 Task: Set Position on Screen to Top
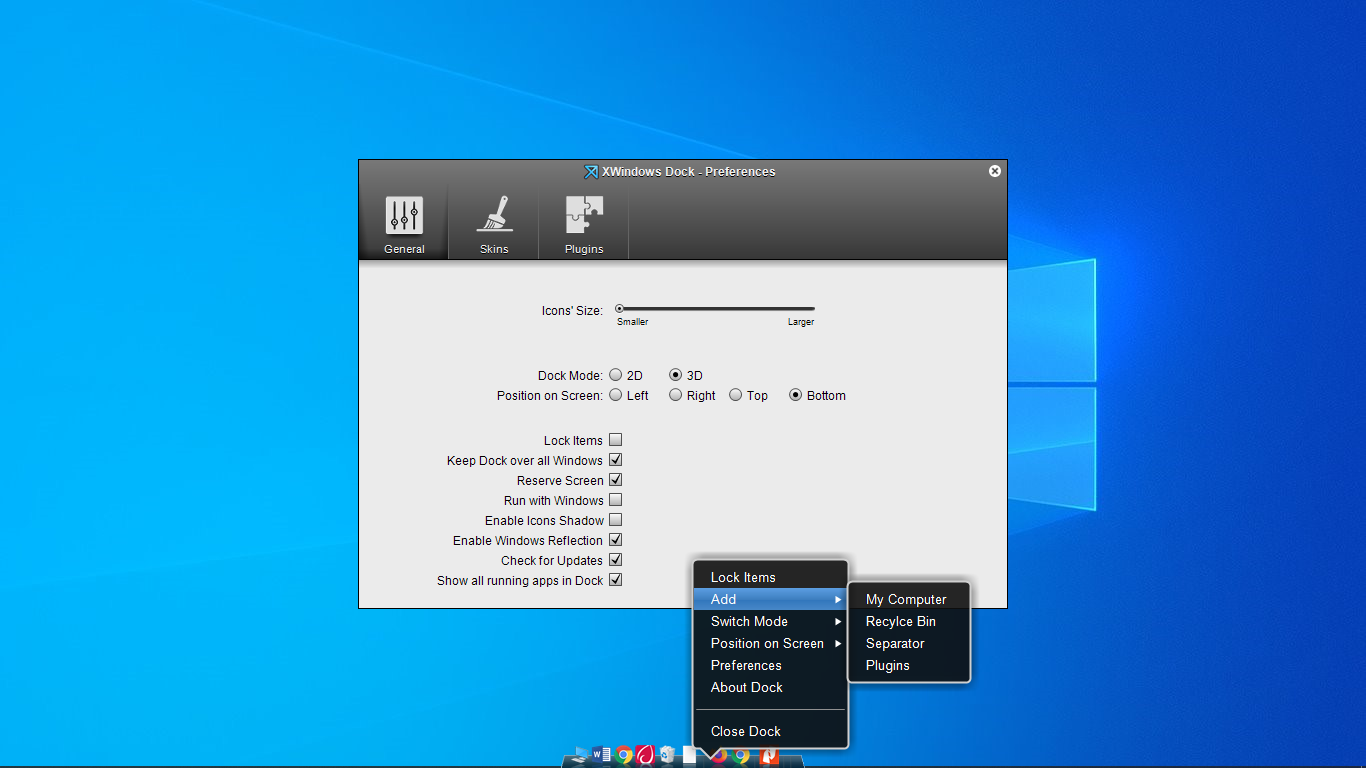[x=735, y=395]
